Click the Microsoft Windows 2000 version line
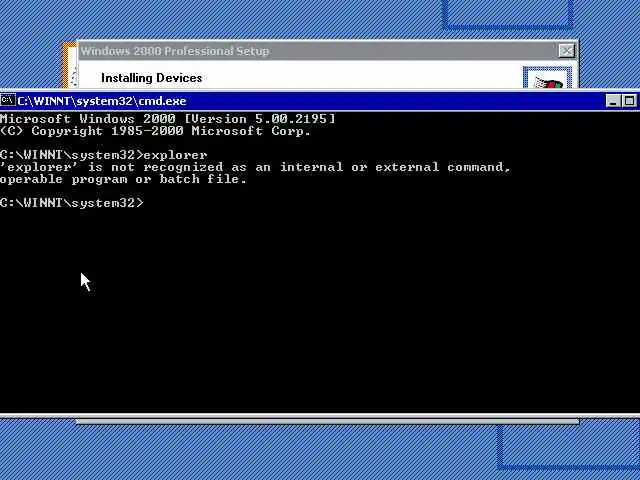This screenshot has height=480, width=640. point(168,119)
